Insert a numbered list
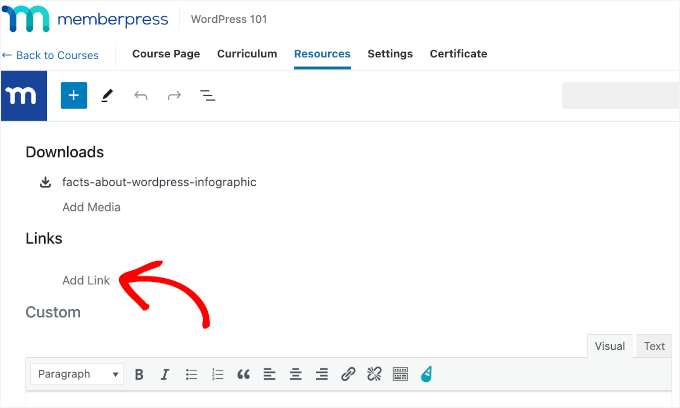Image resolution: width=680 pixels, height=408 pixels. 218,374
